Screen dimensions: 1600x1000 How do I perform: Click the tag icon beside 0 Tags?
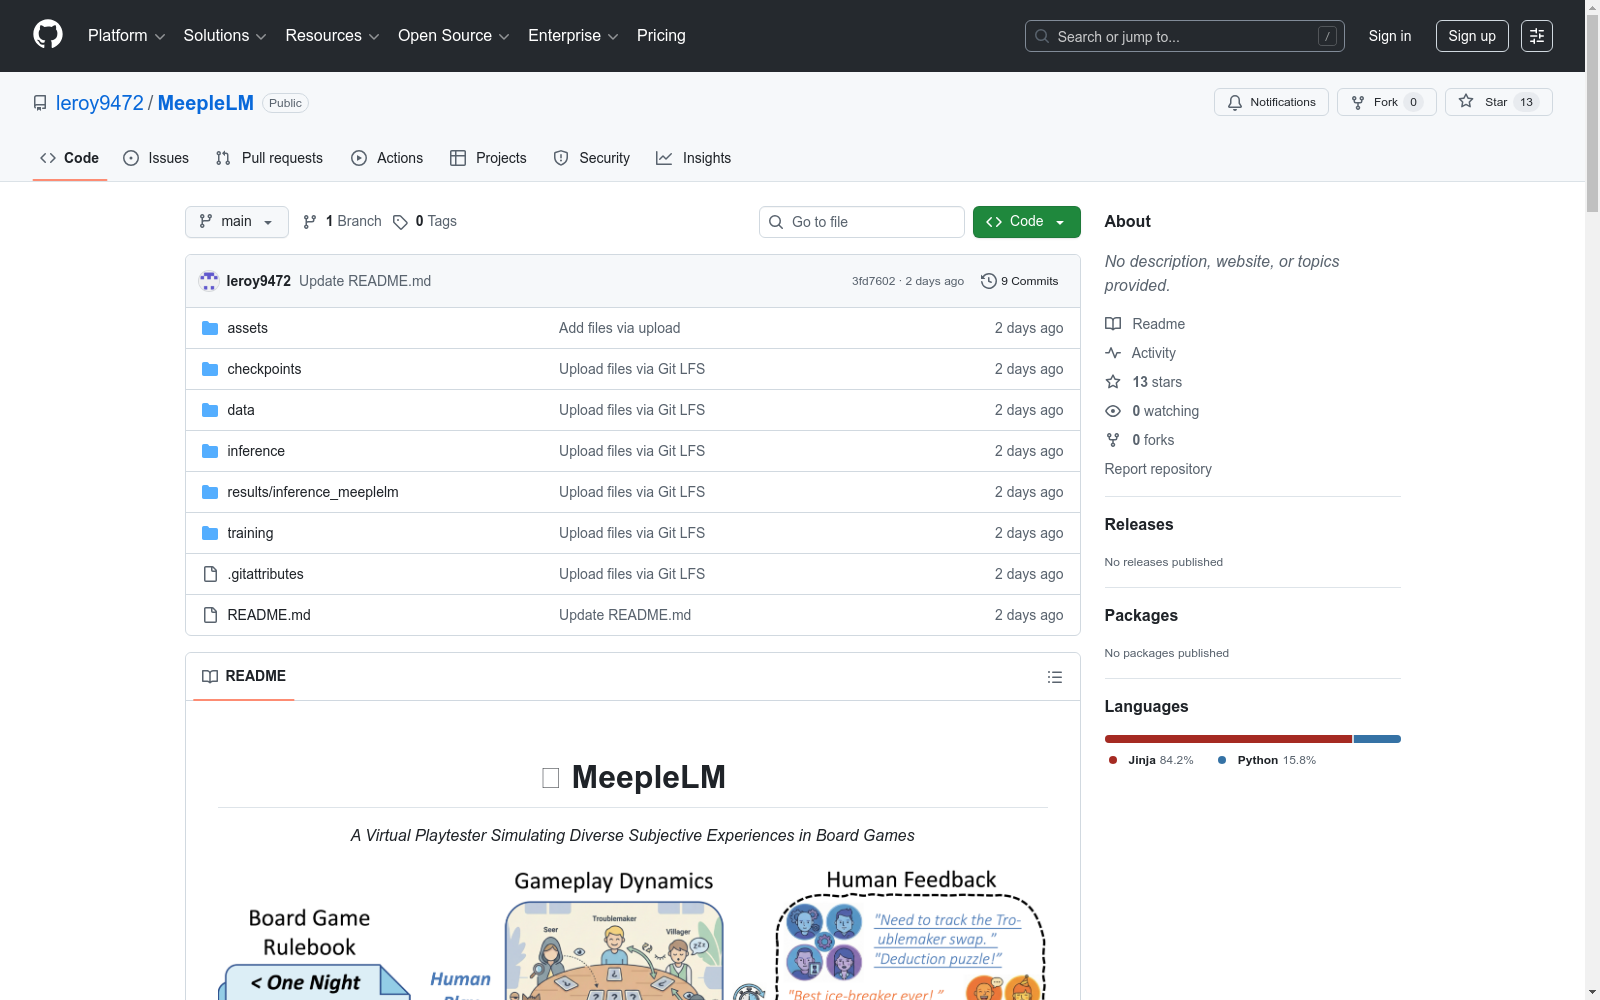tap(400, 222)
